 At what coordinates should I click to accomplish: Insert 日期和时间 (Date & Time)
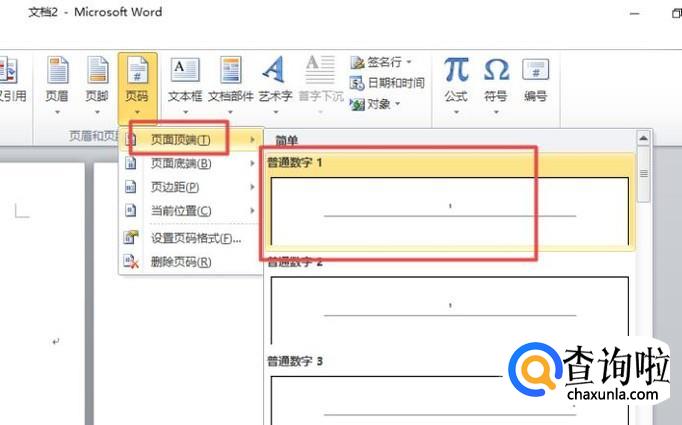pos(387,83)
